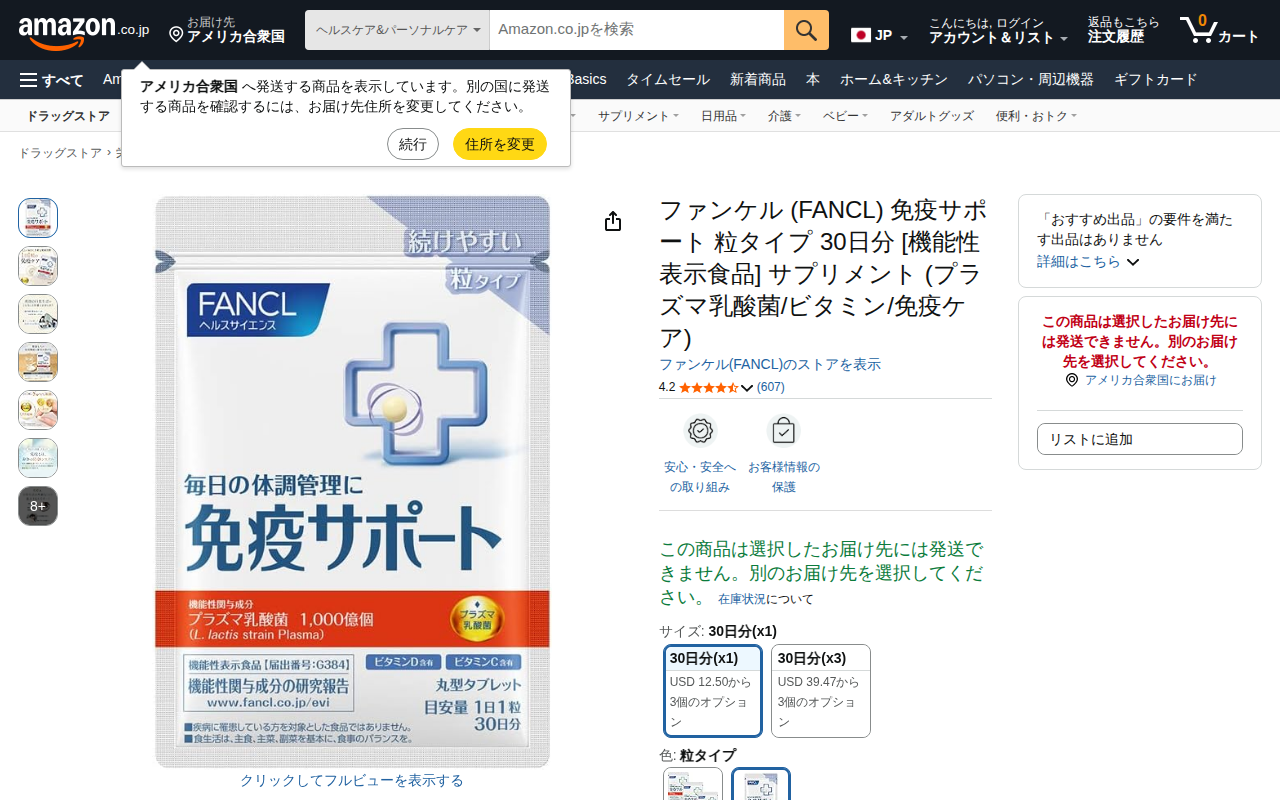Click bold ドラッグストア in the subnav bar
Image resolution: width=1280 pixels, height=800 pixels.
click(68, 116)
